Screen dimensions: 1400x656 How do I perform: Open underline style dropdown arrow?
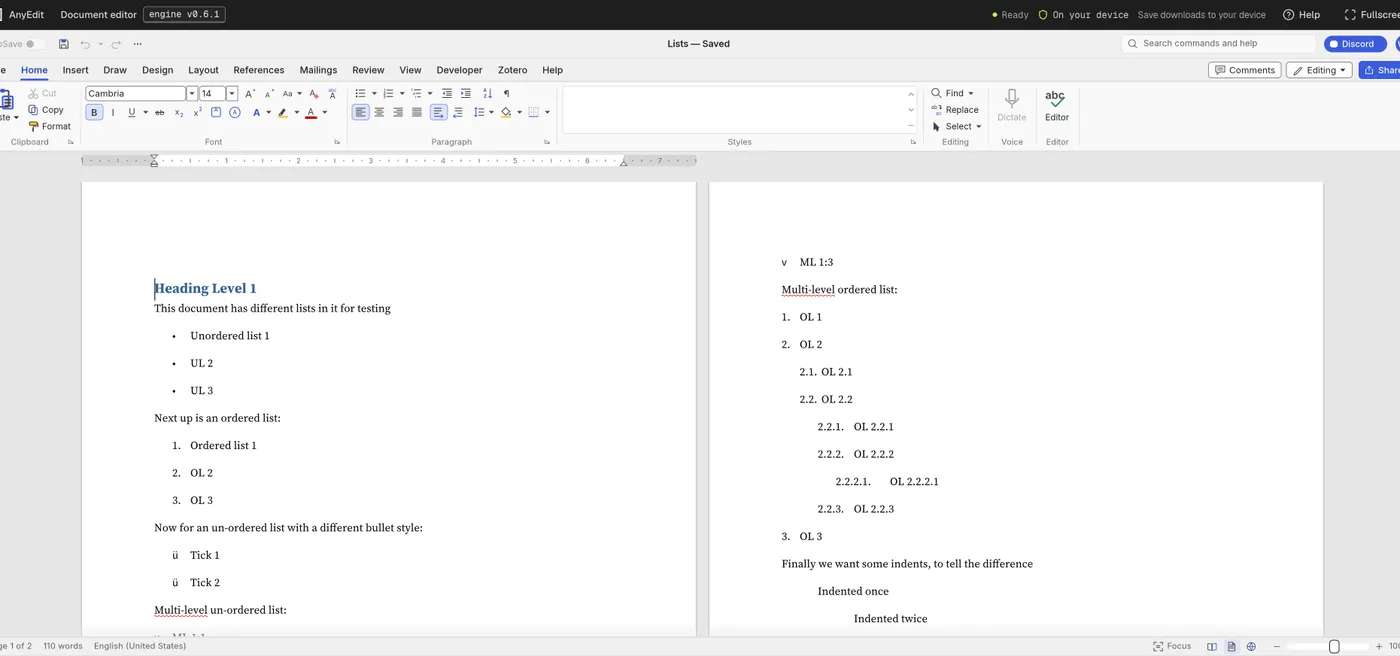[x=145, y=113]
